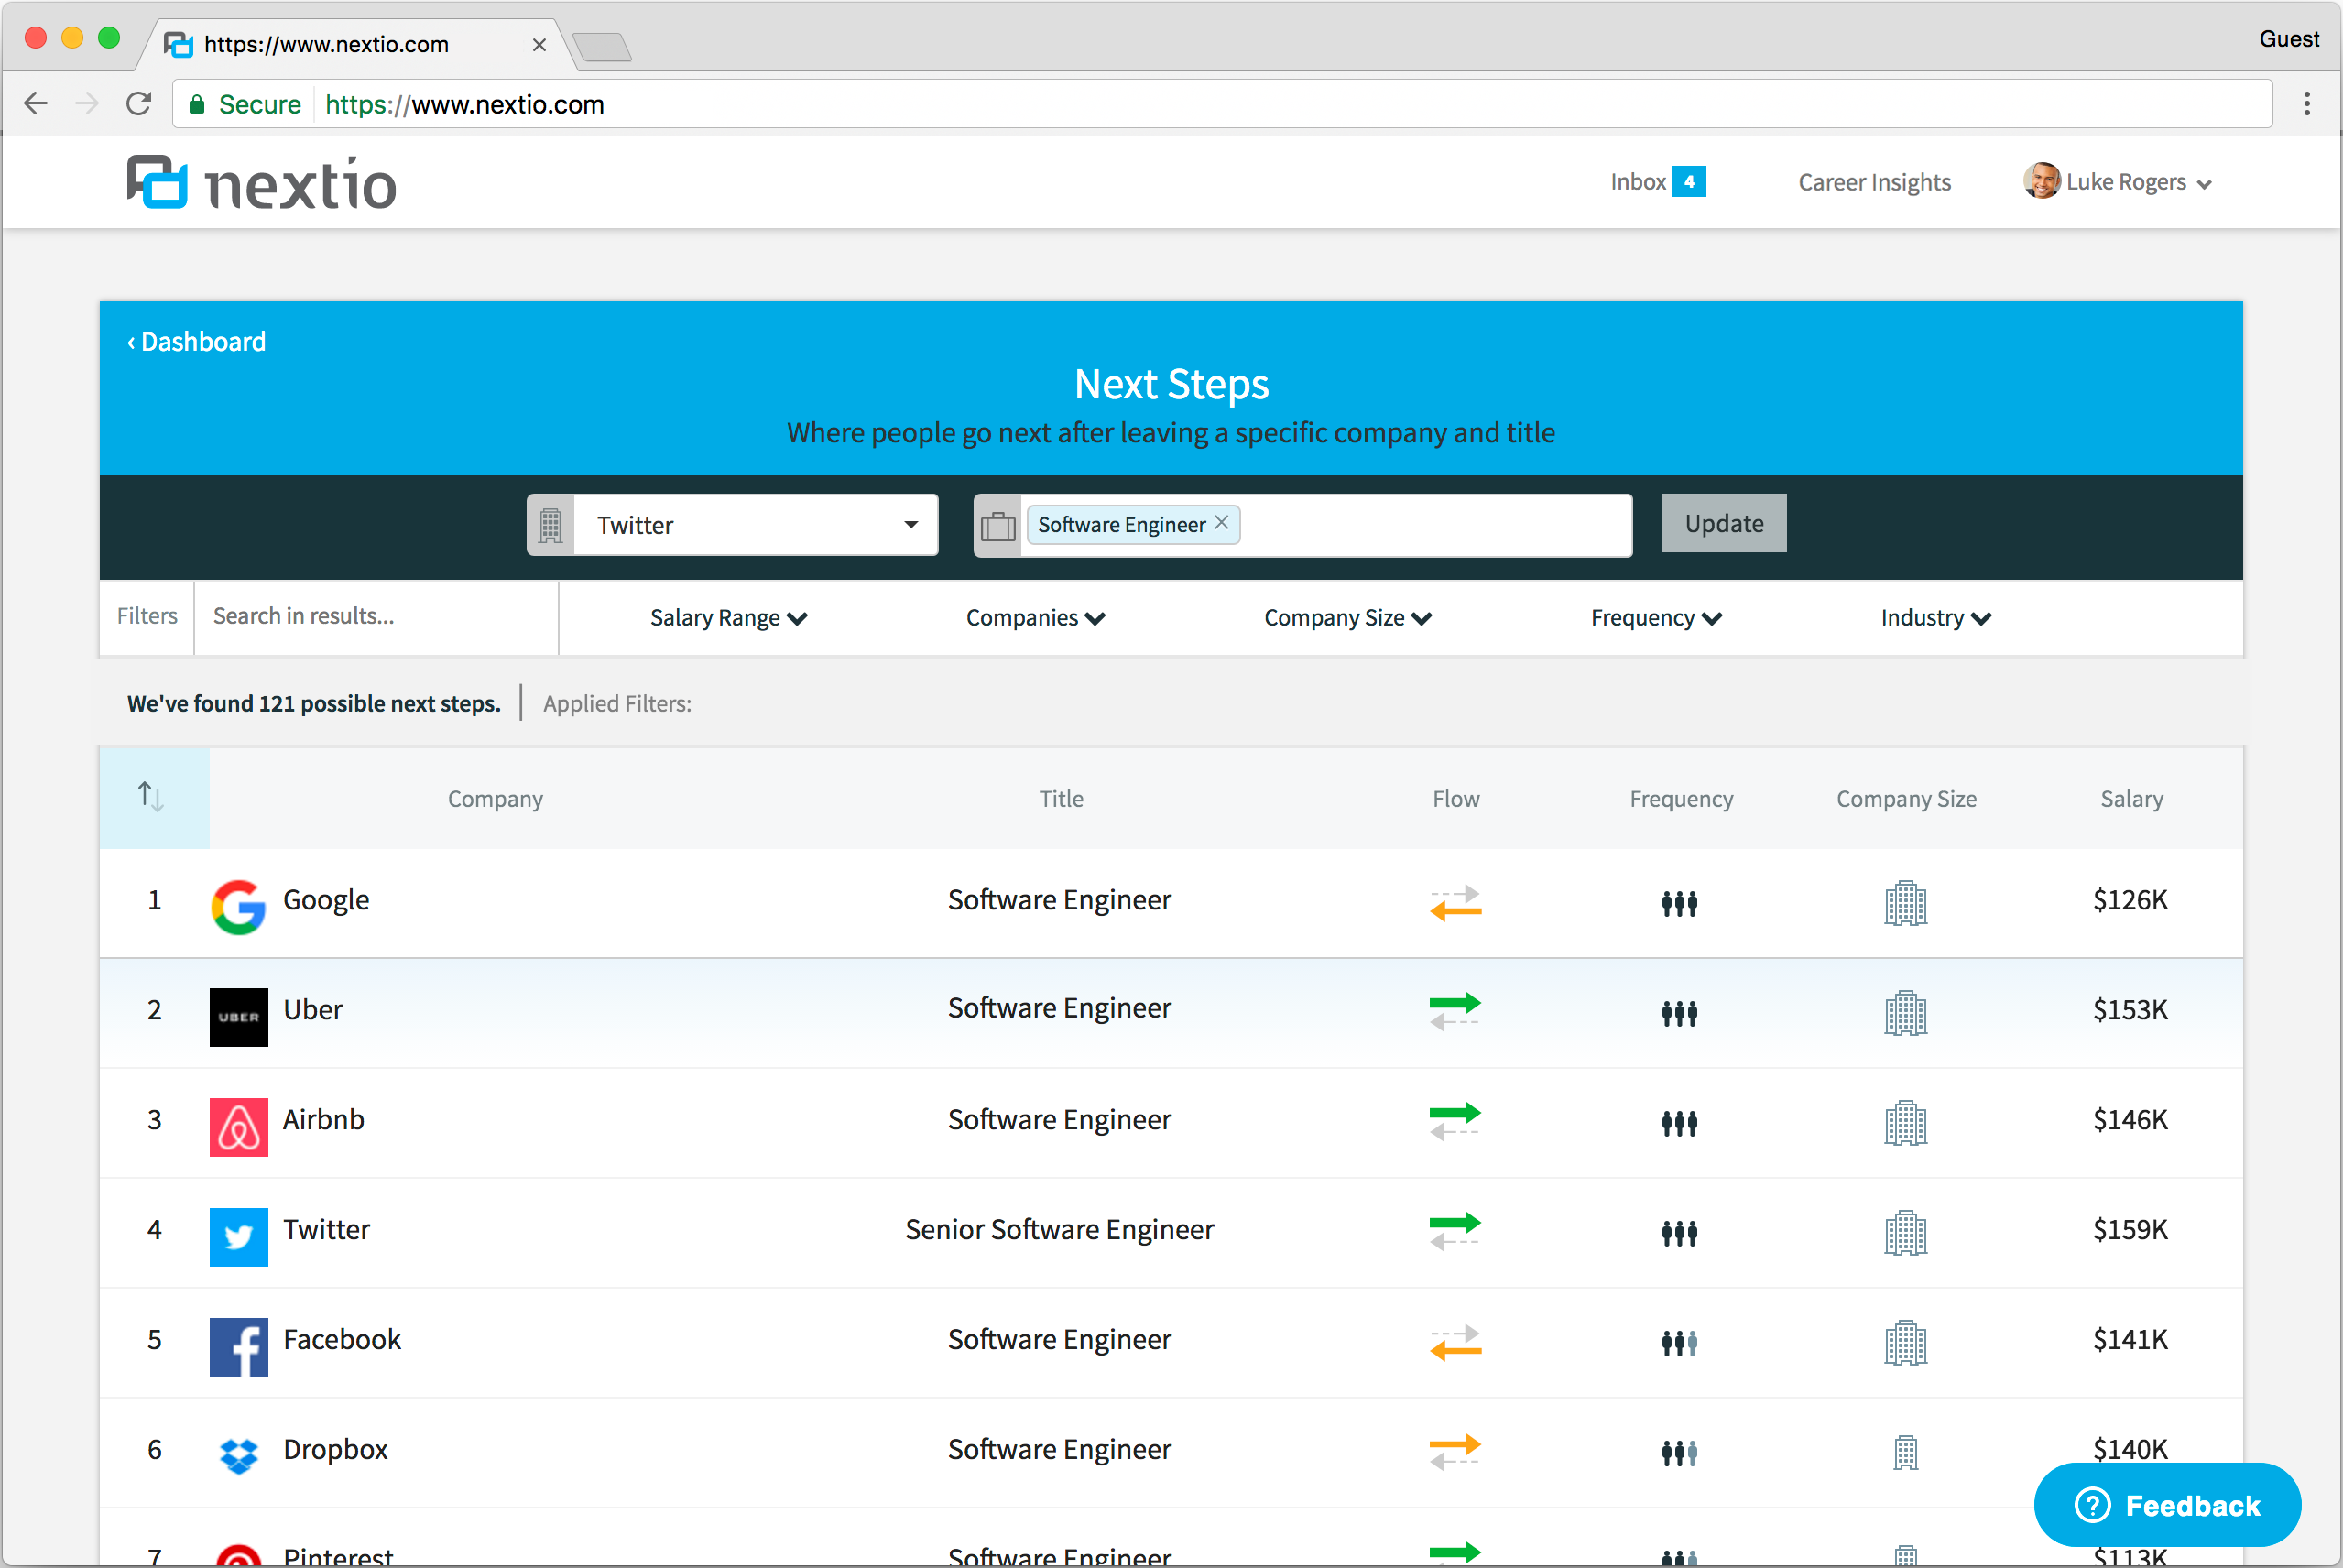Expand the Salary Range filter
Image resolution: width=2343 pixels, height=1568 pixels.
[x=728, y=618]
